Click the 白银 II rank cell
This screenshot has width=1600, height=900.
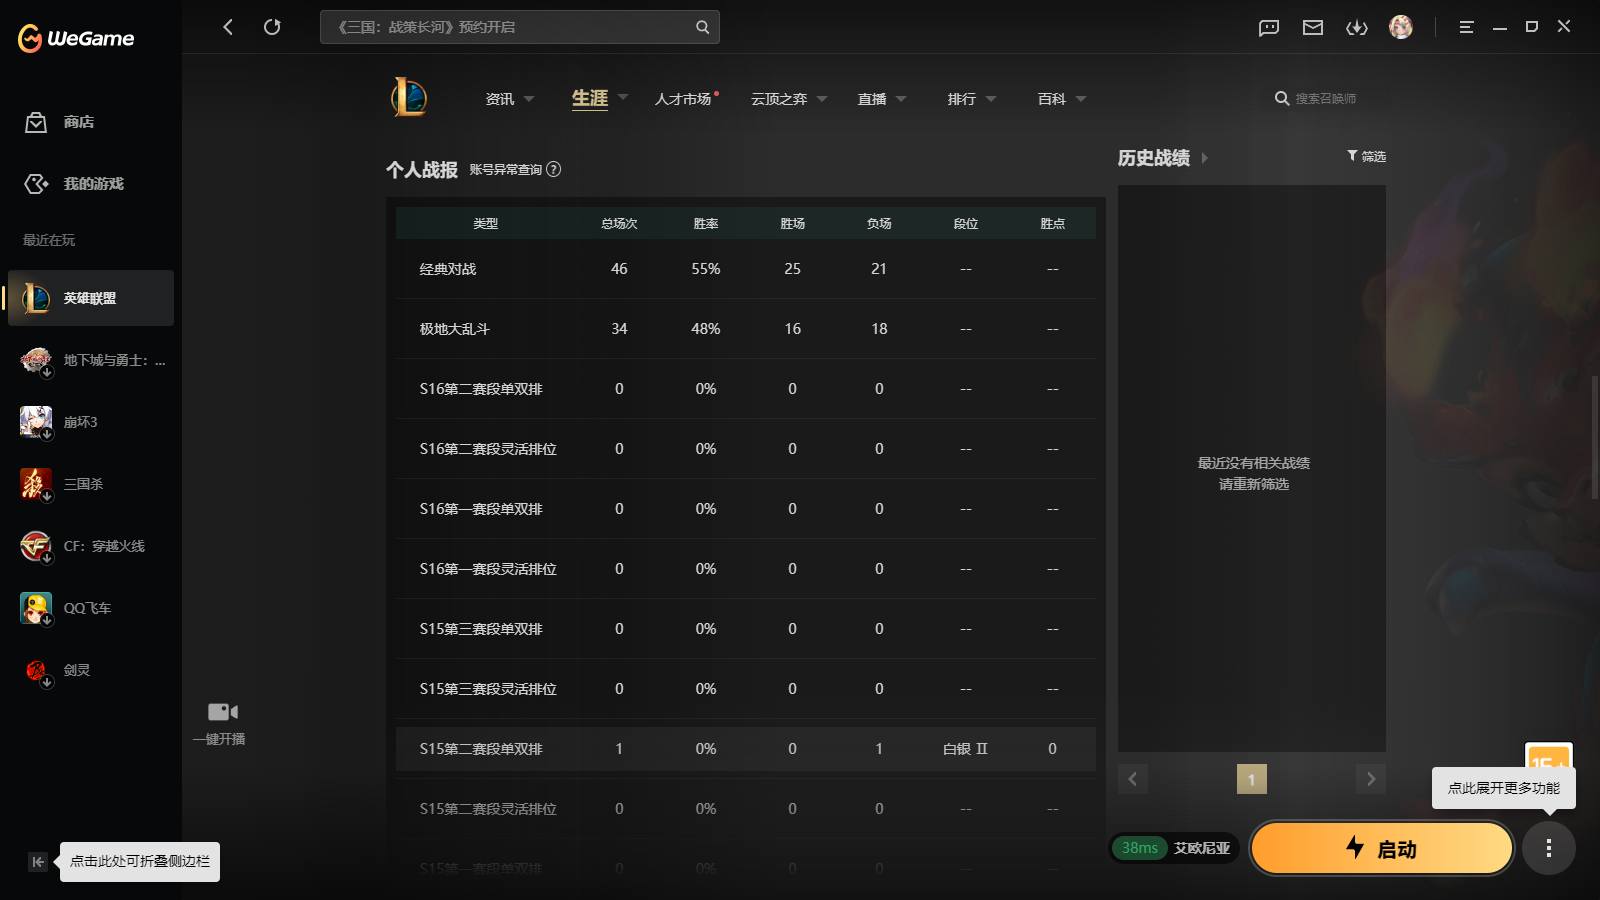tap(965, 749)
